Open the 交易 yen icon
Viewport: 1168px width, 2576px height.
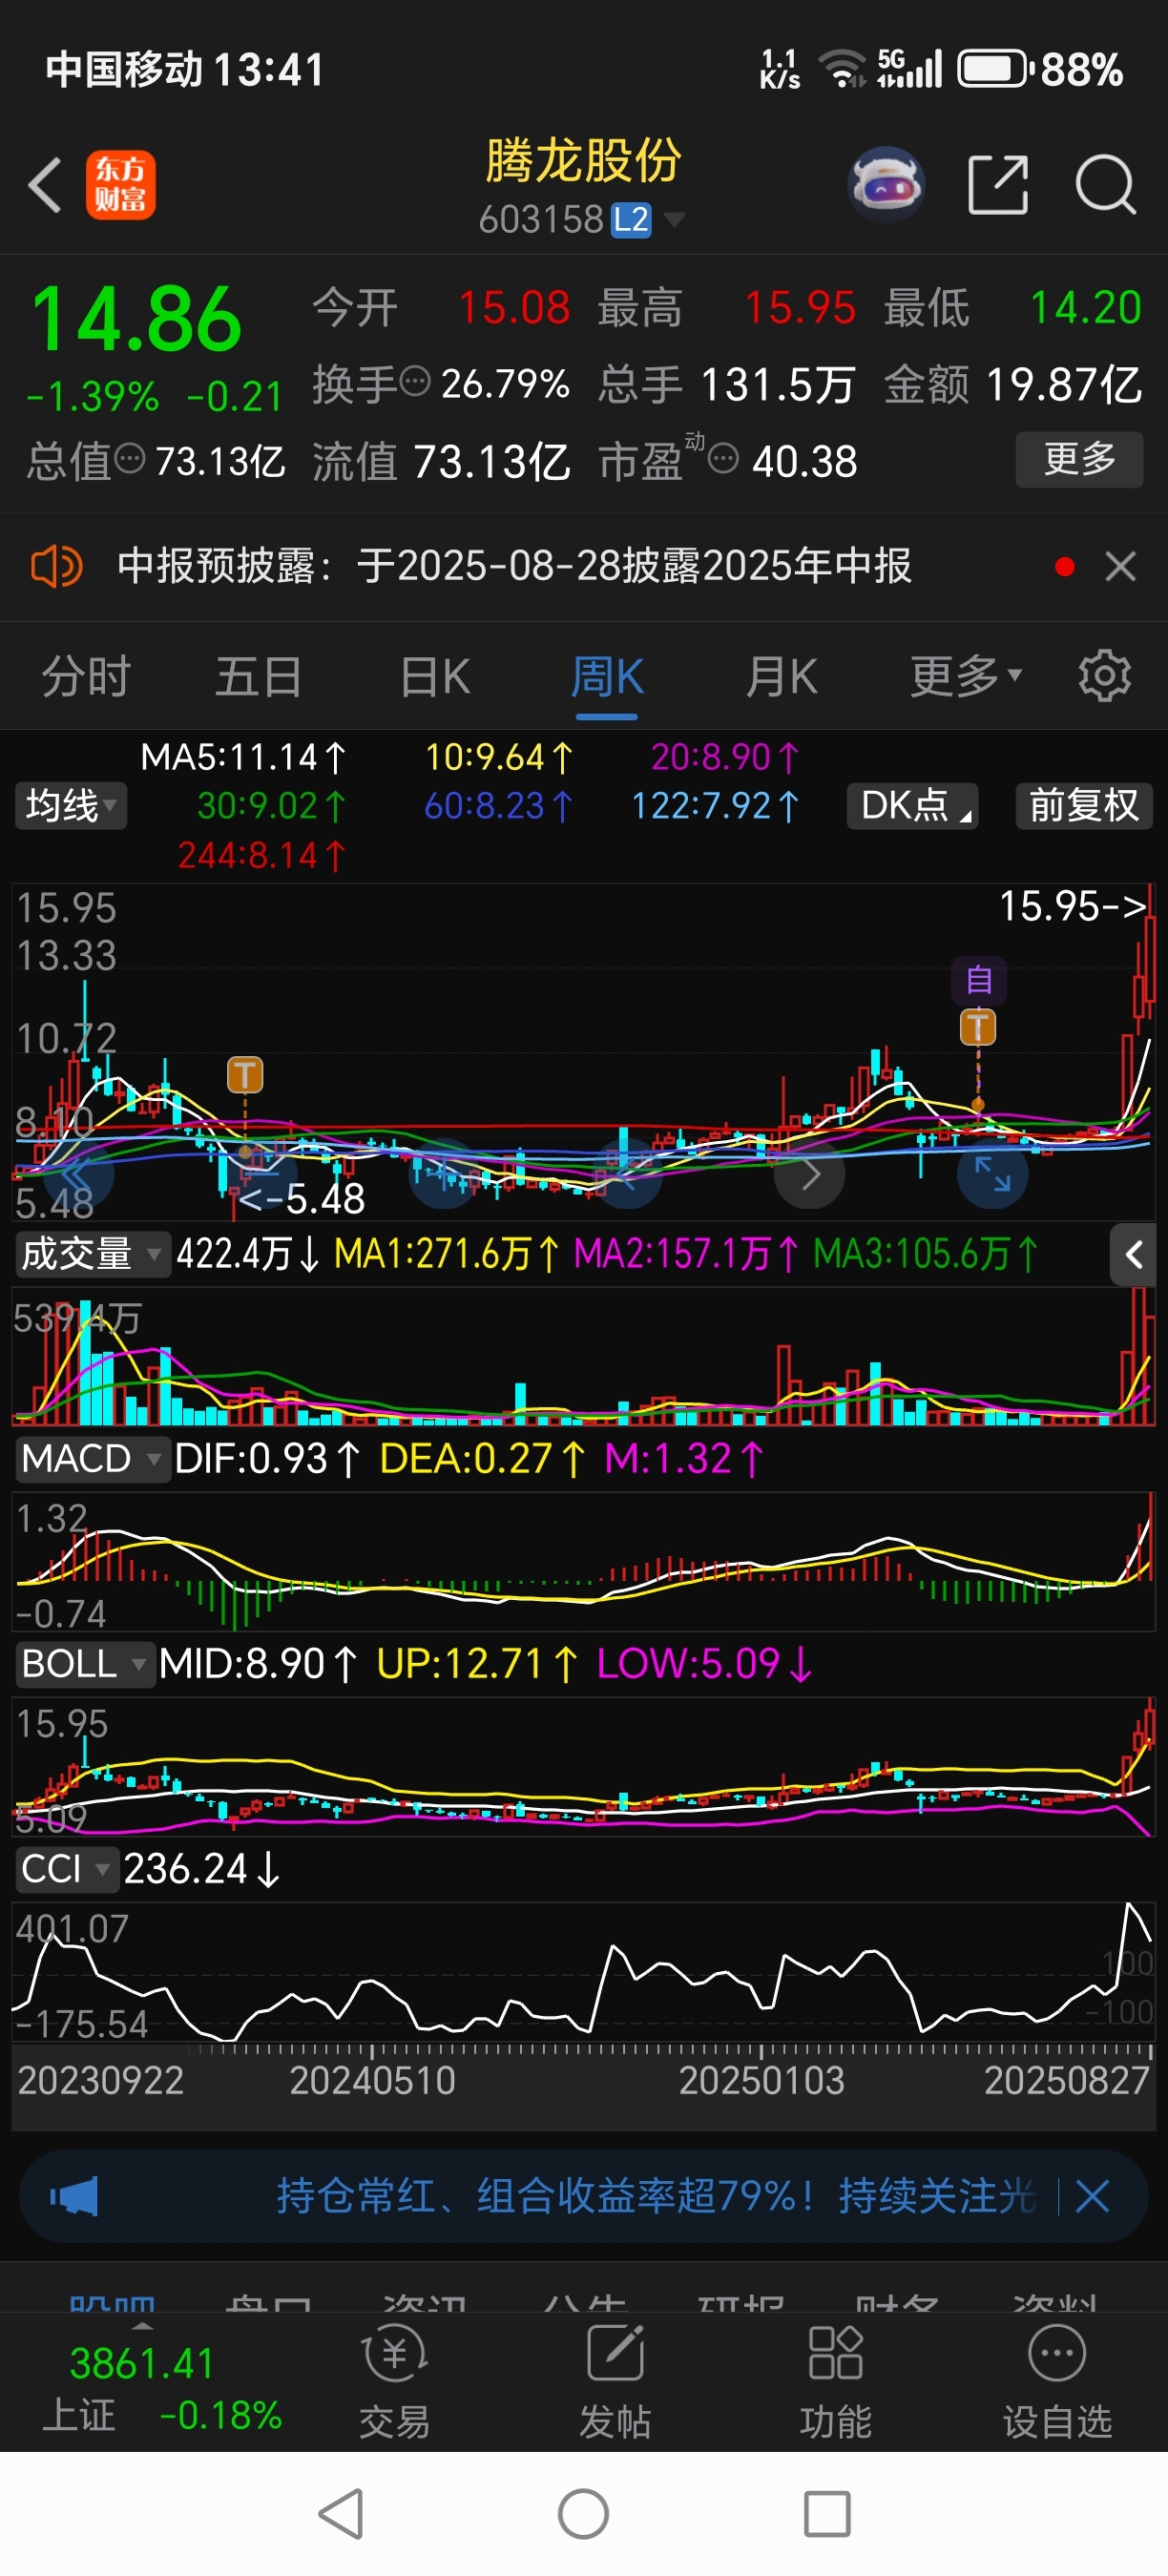(395, 2354)
